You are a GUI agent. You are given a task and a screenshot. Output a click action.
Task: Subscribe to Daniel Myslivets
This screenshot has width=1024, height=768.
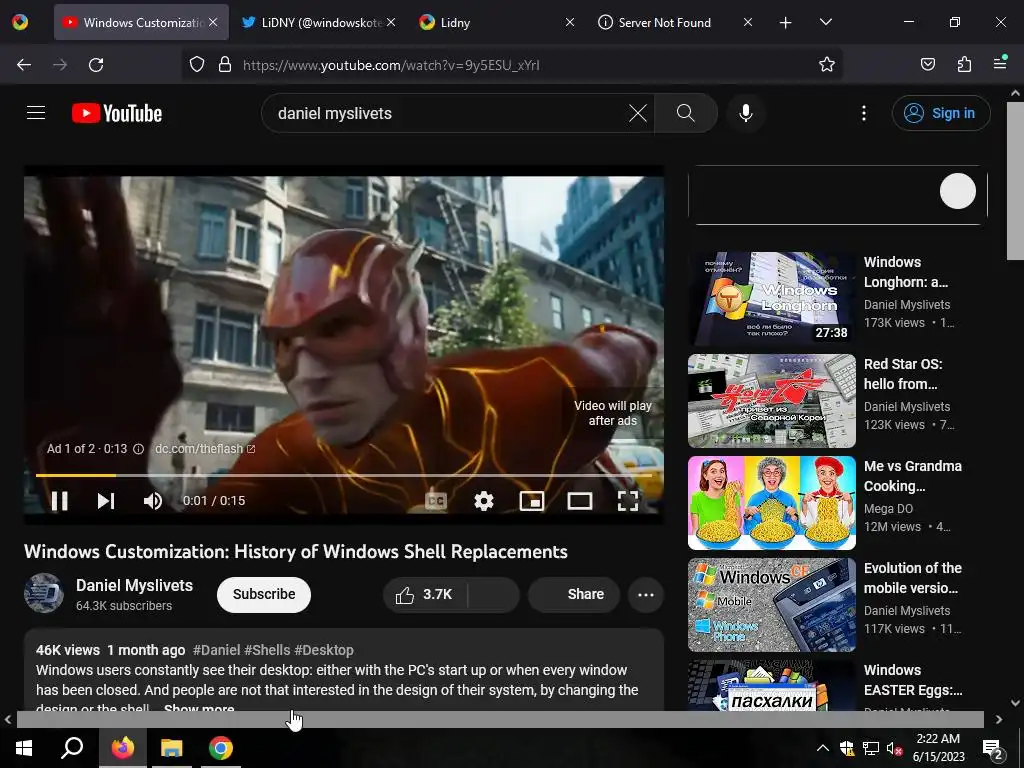[264, 594]
